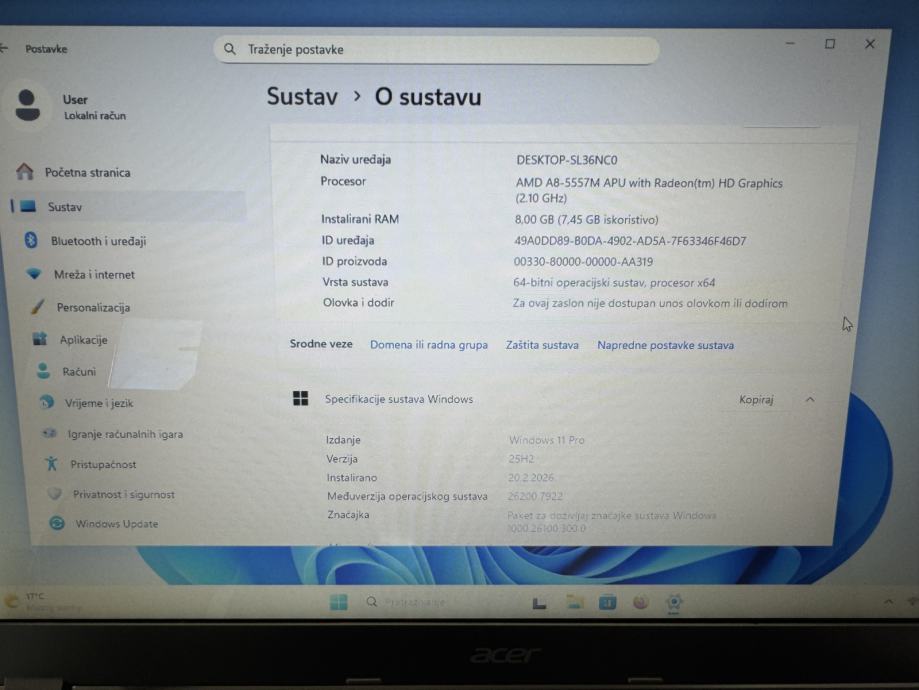Image resolution: width=919 pixels, height=690 pixels.
Task: Collapse Specifikacije sustava Windows with the chevron
Action: 810,399
